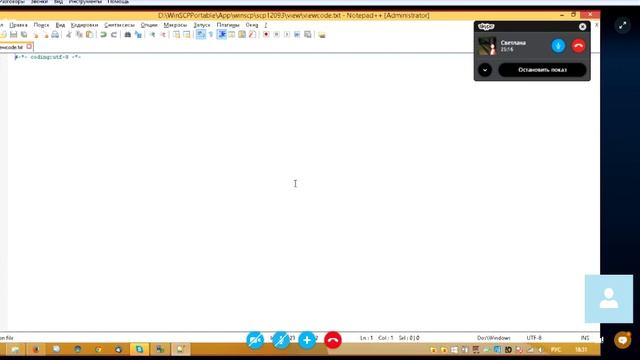This screenshot has width=640, height=360.
Task: Open Skype from the shared taskbar
Action: coord(139,349)
